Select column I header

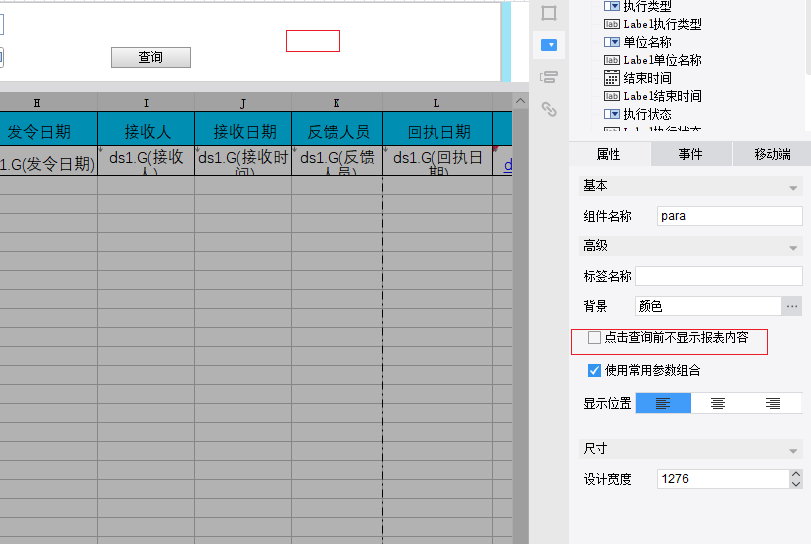point(146,103)
